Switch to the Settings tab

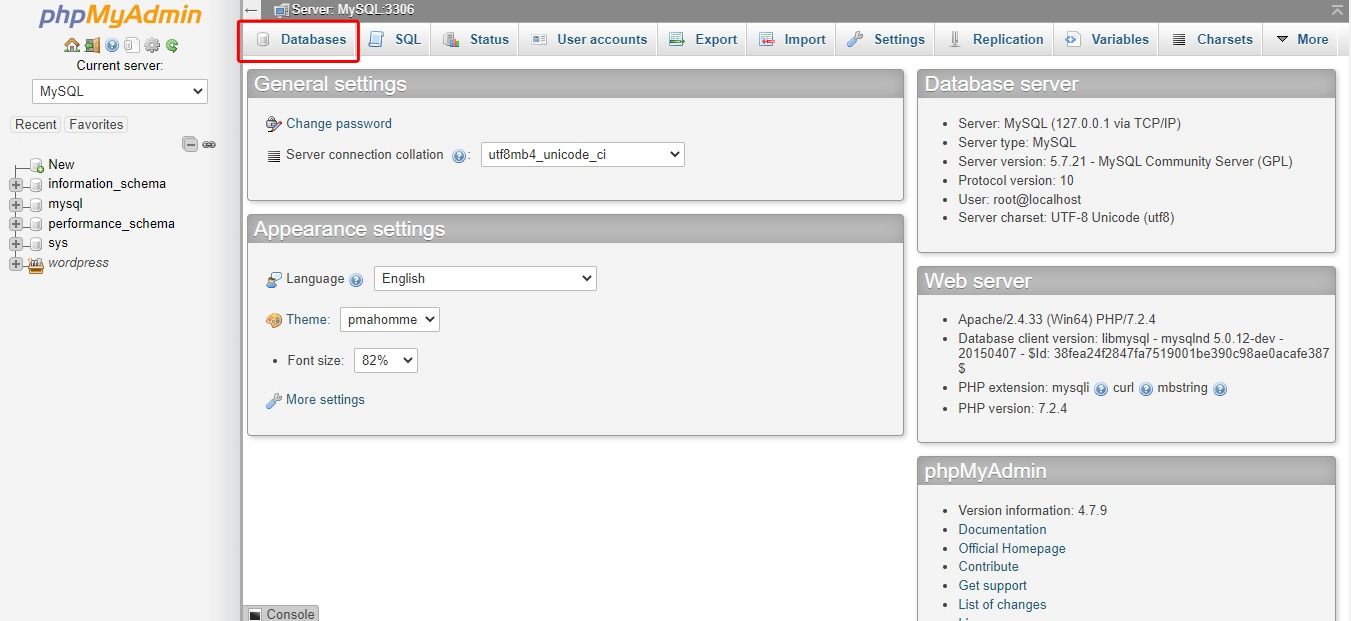click(886, 39)
